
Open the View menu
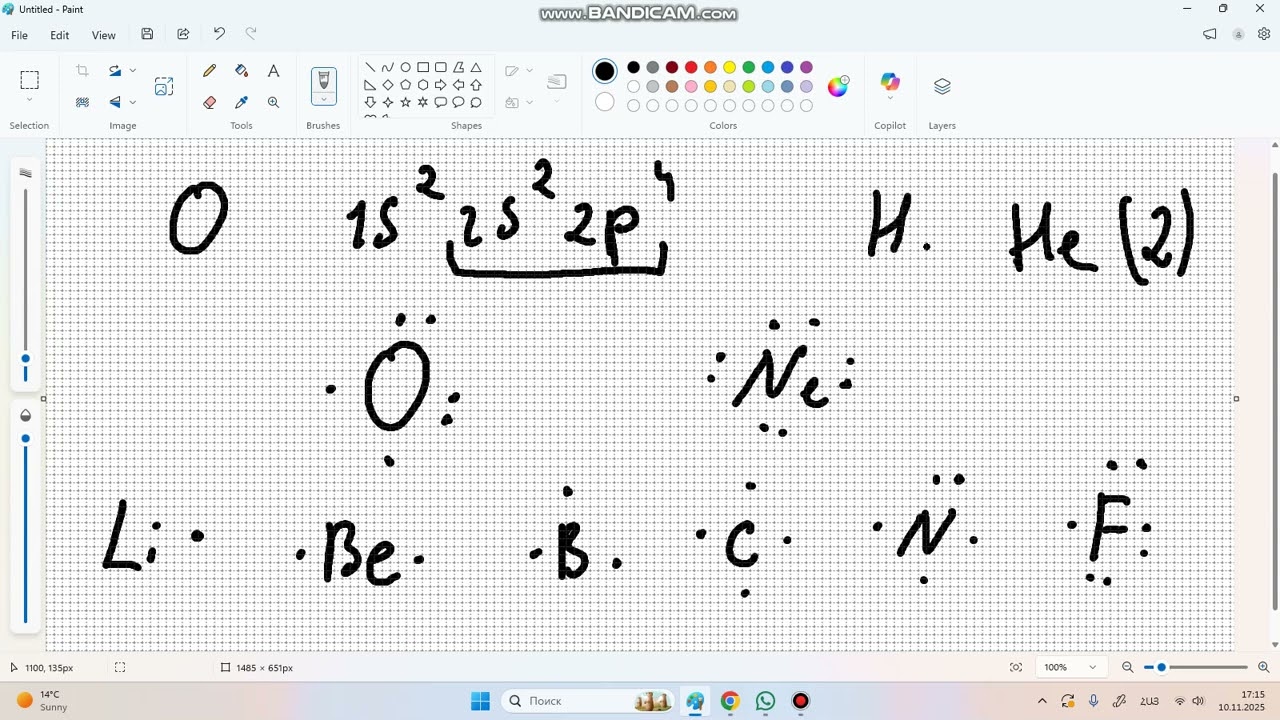pyautogui.click(x=104, y=35)
